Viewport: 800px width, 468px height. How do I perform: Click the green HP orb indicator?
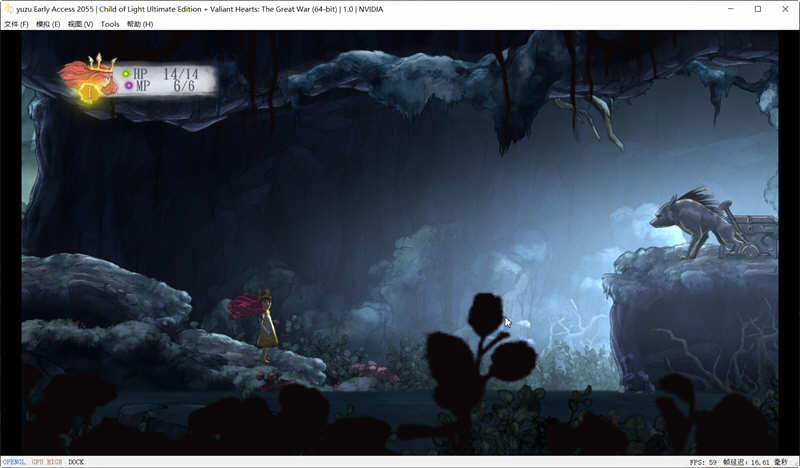[126, 74]
